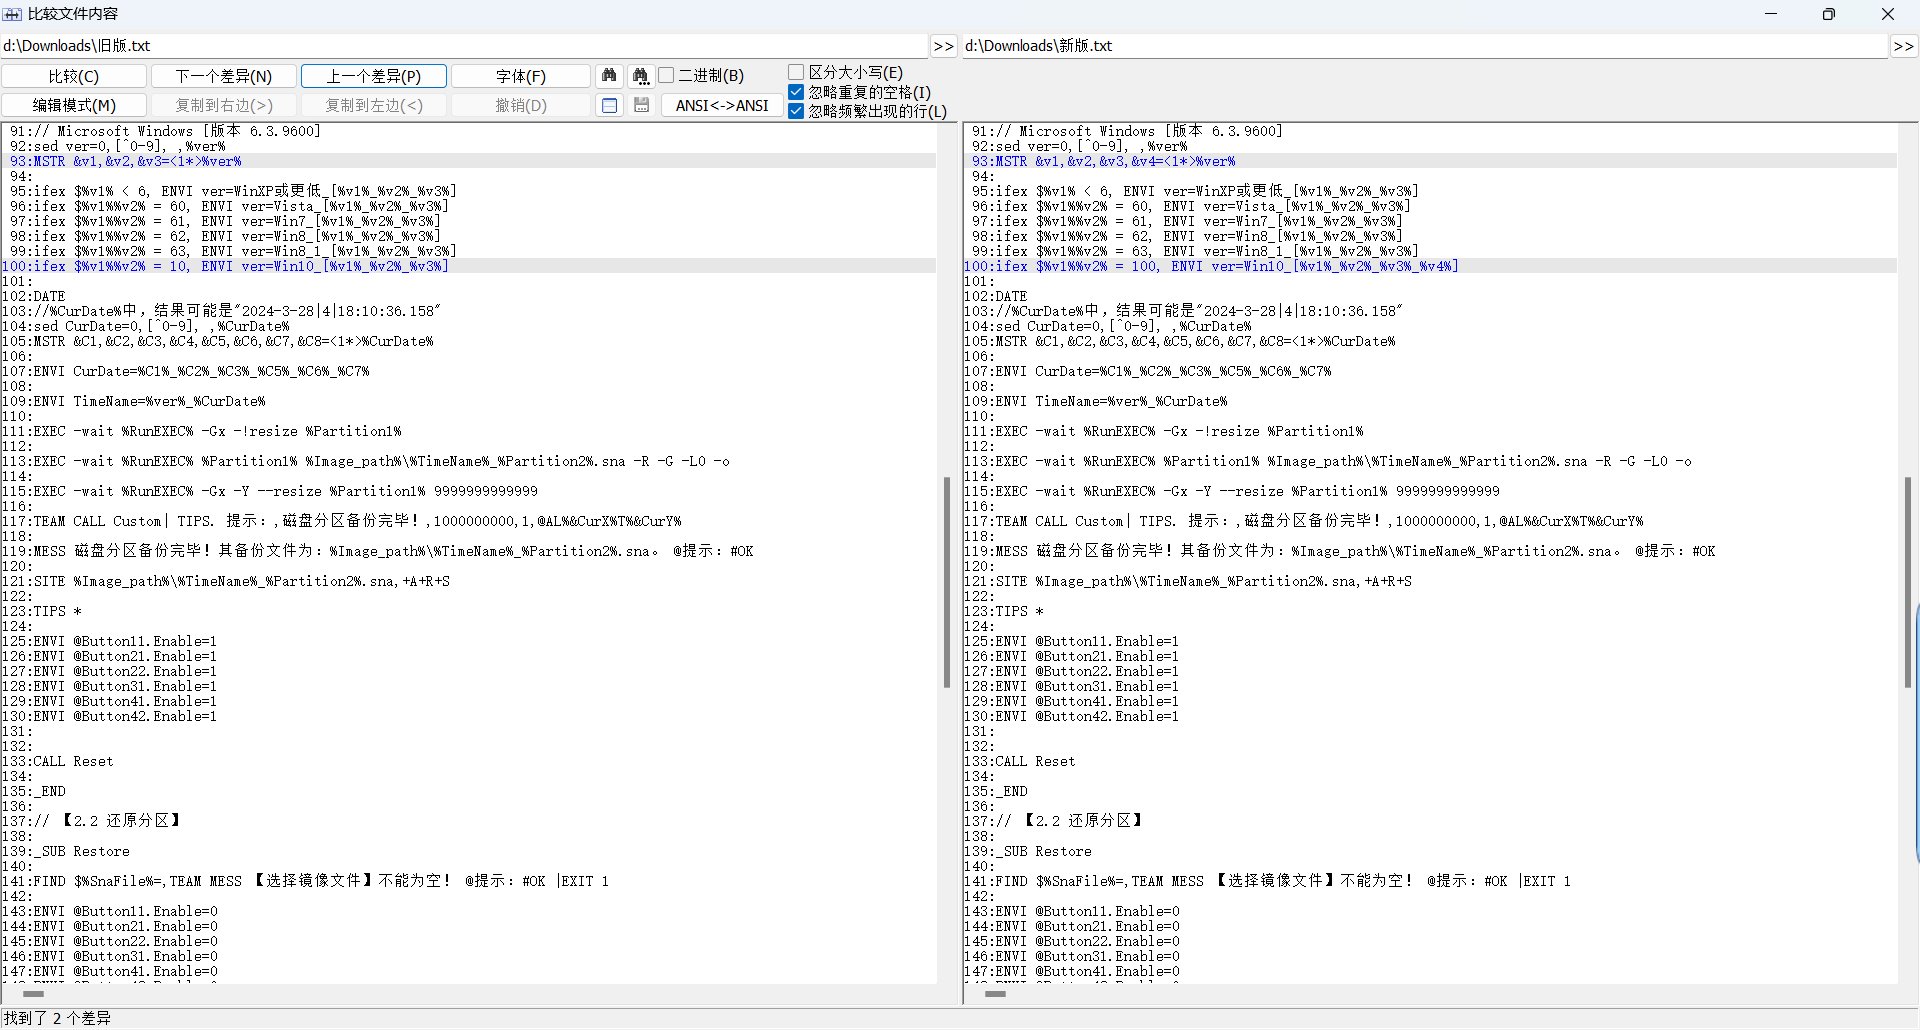The height and width of the screenshot is (1030, 1920).
Task: Click the binoculars Find icon
Action: pyautogui.click(x=609, y=76)
